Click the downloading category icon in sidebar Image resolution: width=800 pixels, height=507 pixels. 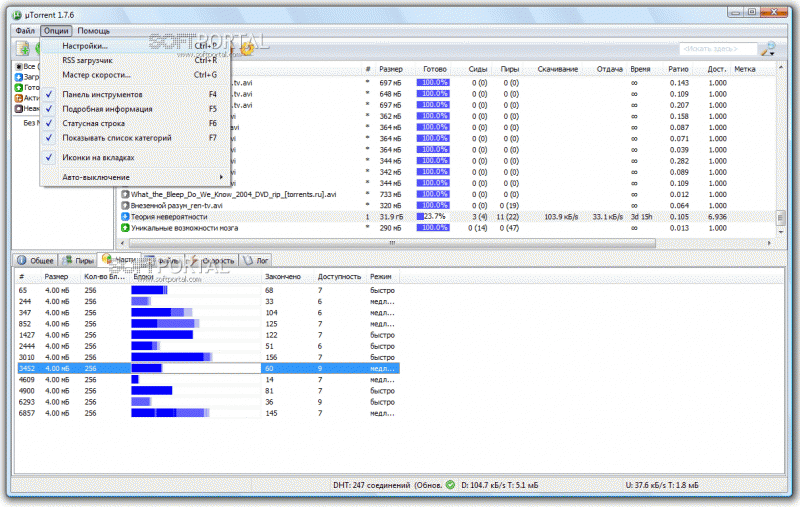pyautogui.click(x=19, y=77)
